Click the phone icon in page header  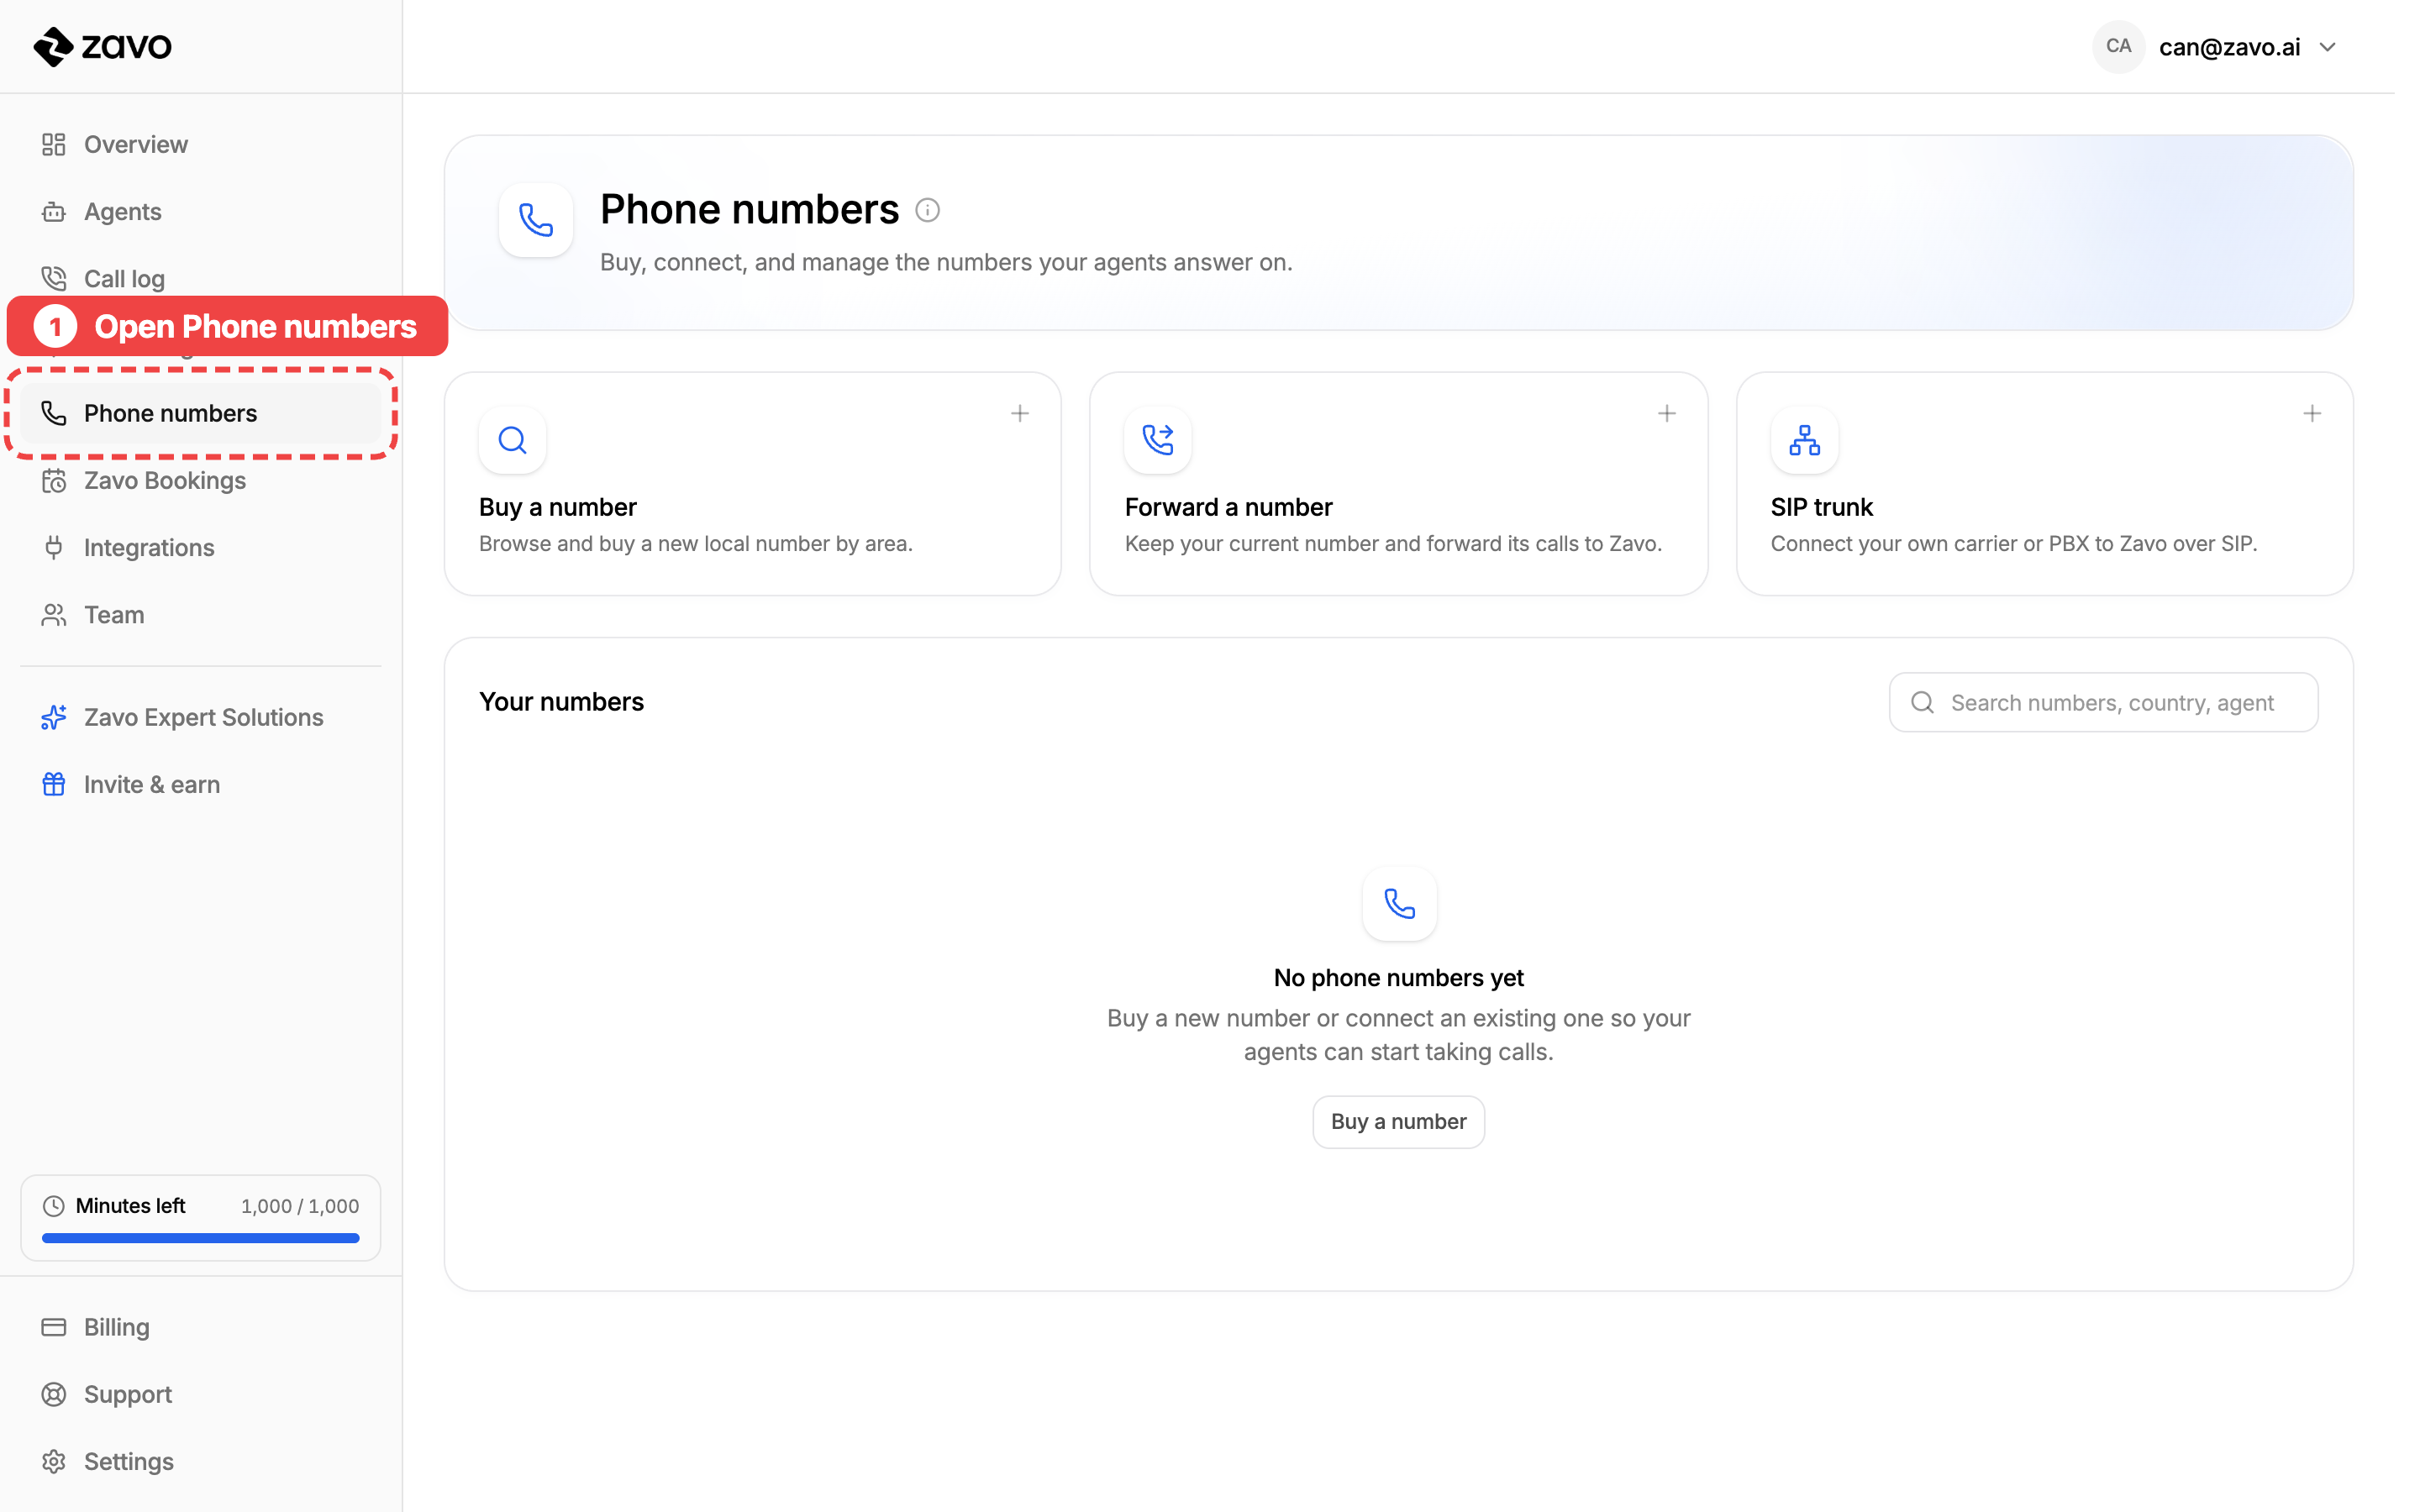[x=536, y=220]
